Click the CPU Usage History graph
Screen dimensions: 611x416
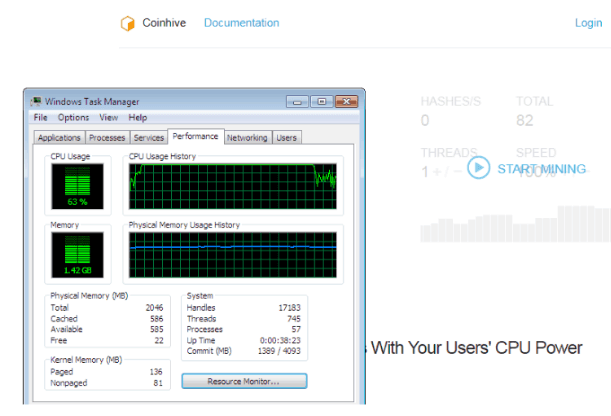coord(233,186)
